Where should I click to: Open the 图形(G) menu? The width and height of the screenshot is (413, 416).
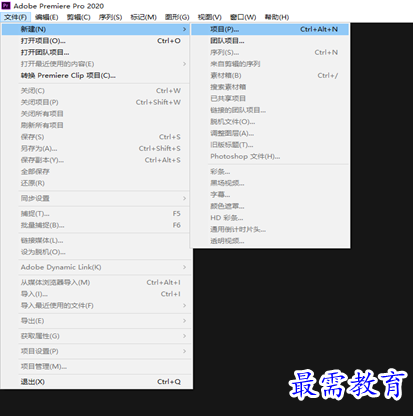click(177, 17)
